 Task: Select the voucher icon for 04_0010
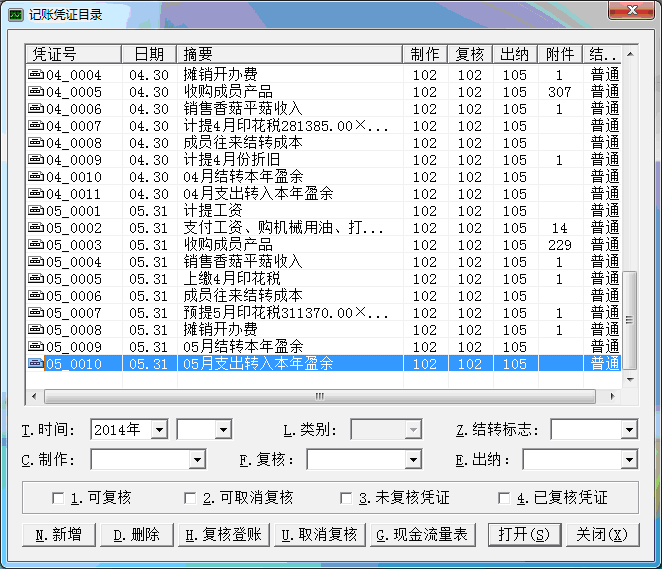pos(36,177)
